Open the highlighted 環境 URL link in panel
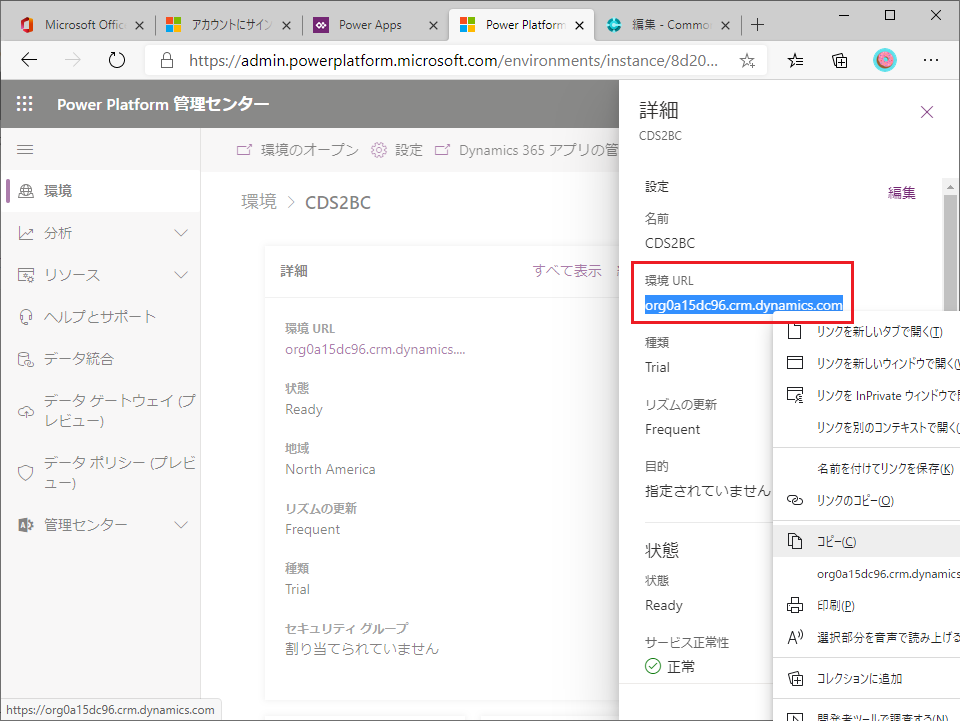 (743, 305)
